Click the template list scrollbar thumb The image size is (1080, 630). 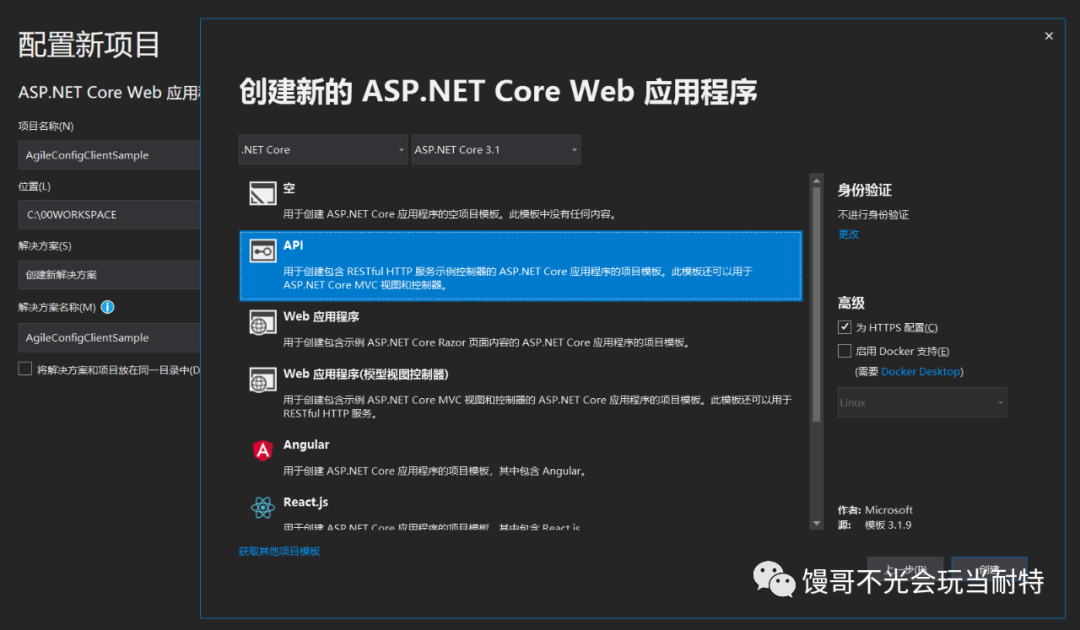(816, 304)
